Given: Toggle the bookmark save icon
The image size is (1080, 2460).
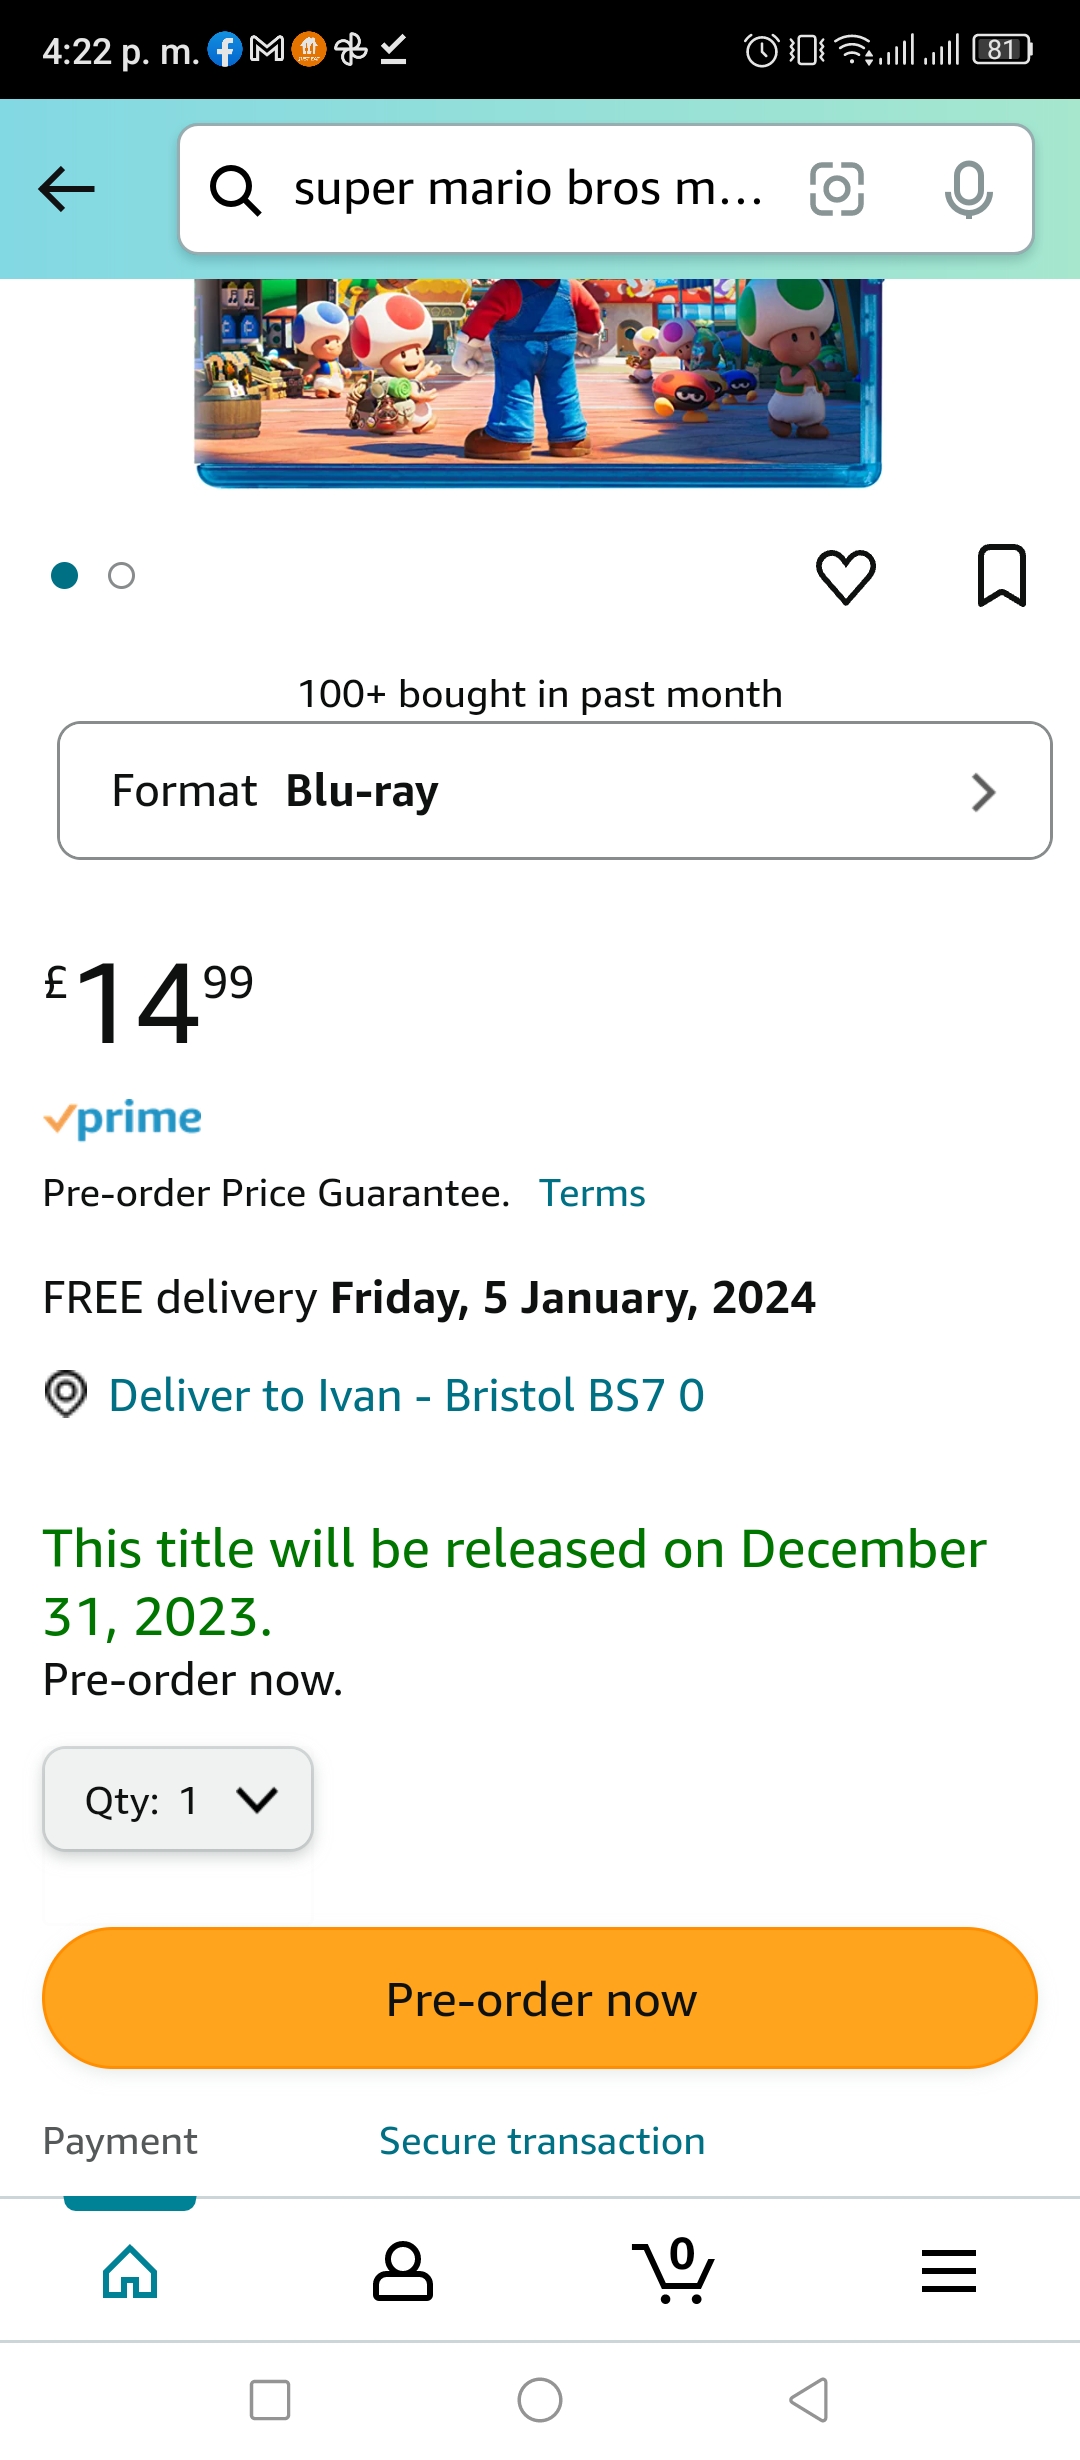Looking at the screenshot, I should click(x=1001, y=576).
